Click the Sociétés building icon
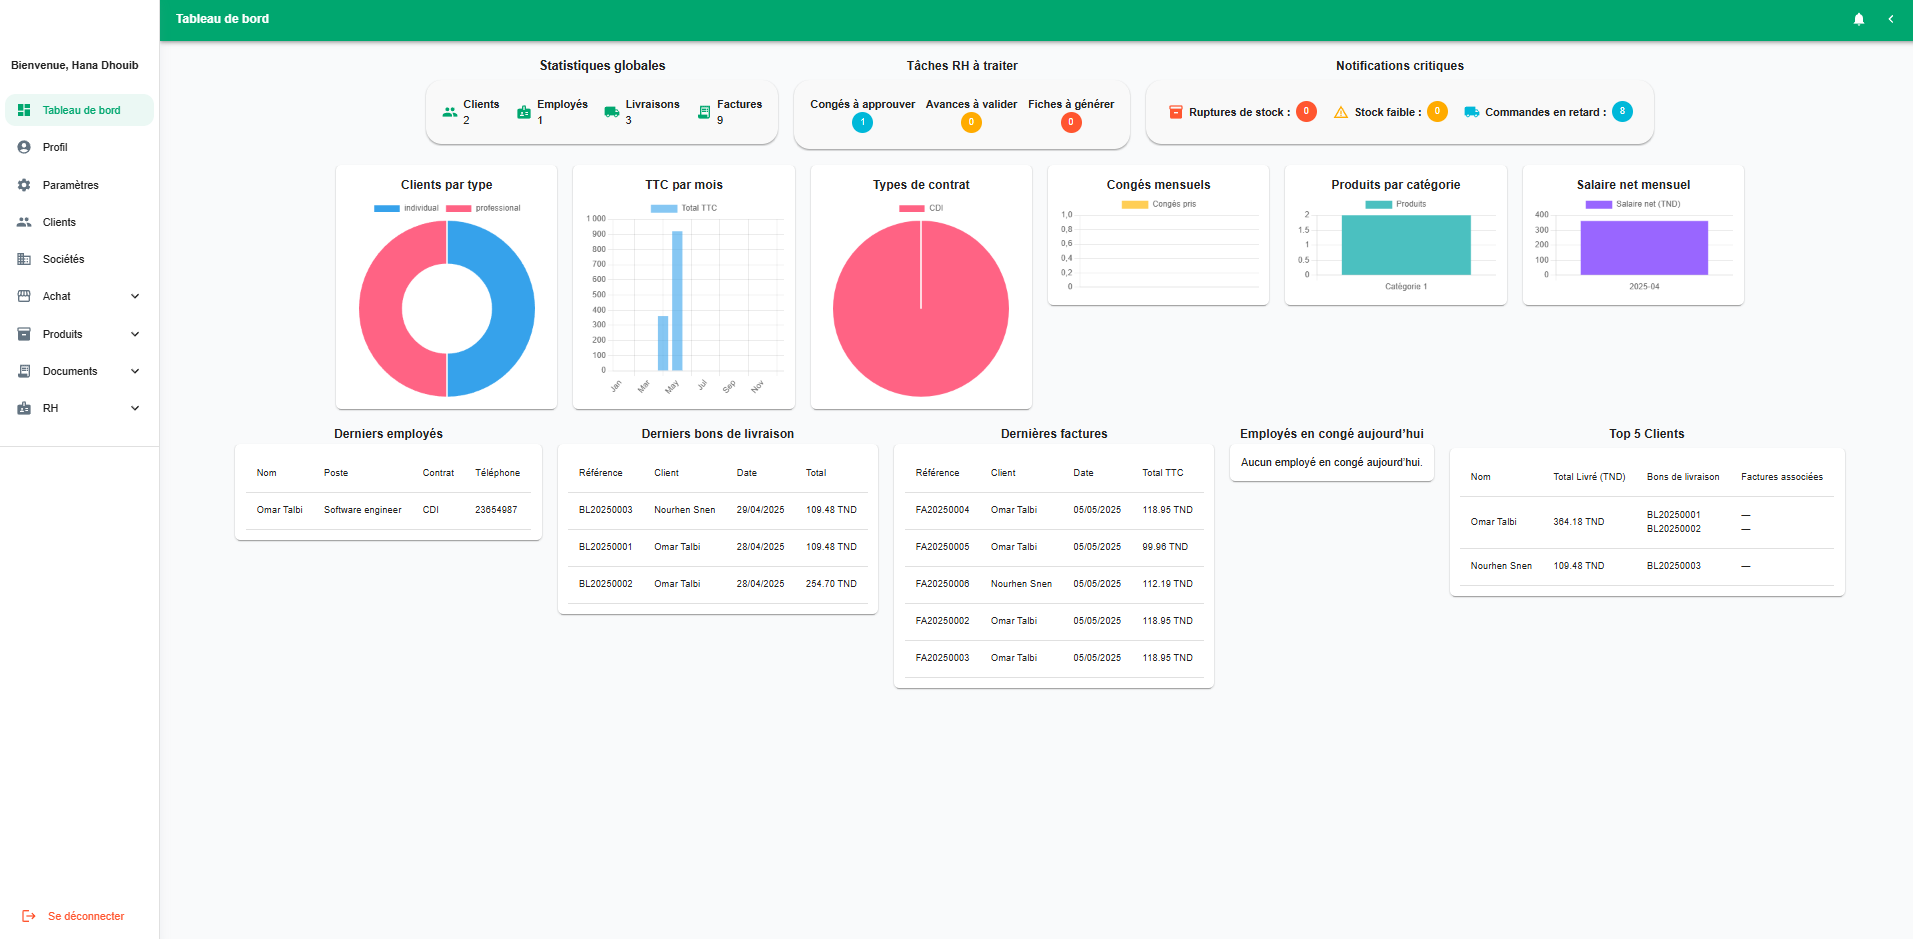1913x939 pixels. pos(24,259)
